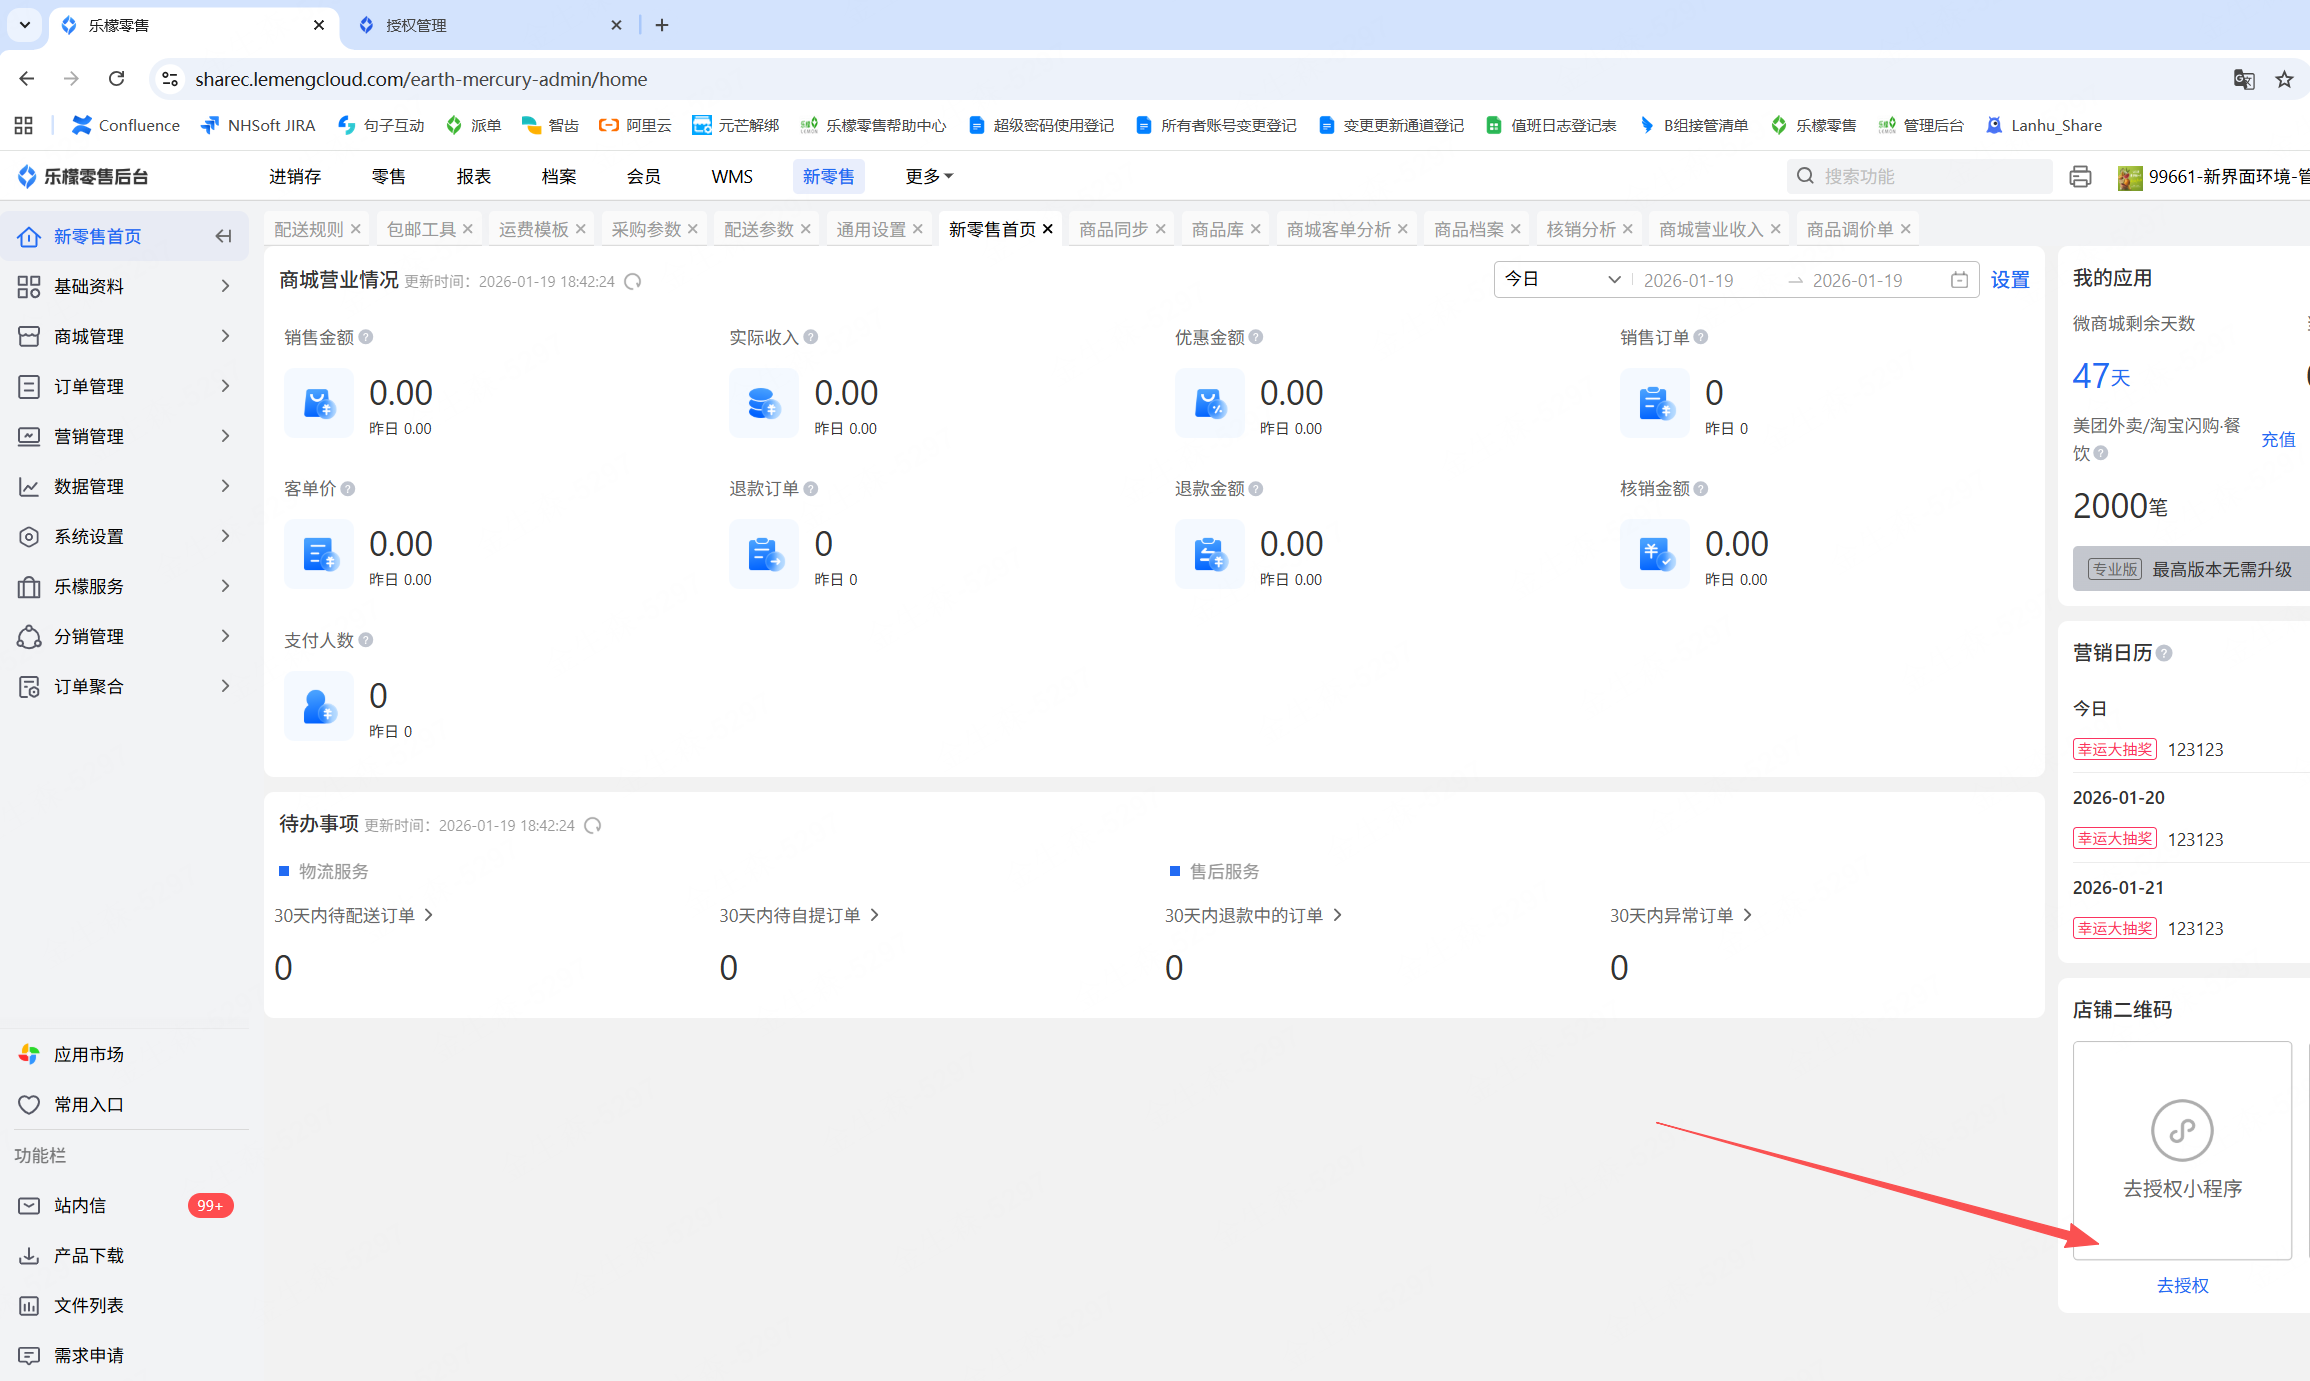Expand the 更多 top menu
The width and height of the screenshot is (2310, 1381).
tap(928, 177)
